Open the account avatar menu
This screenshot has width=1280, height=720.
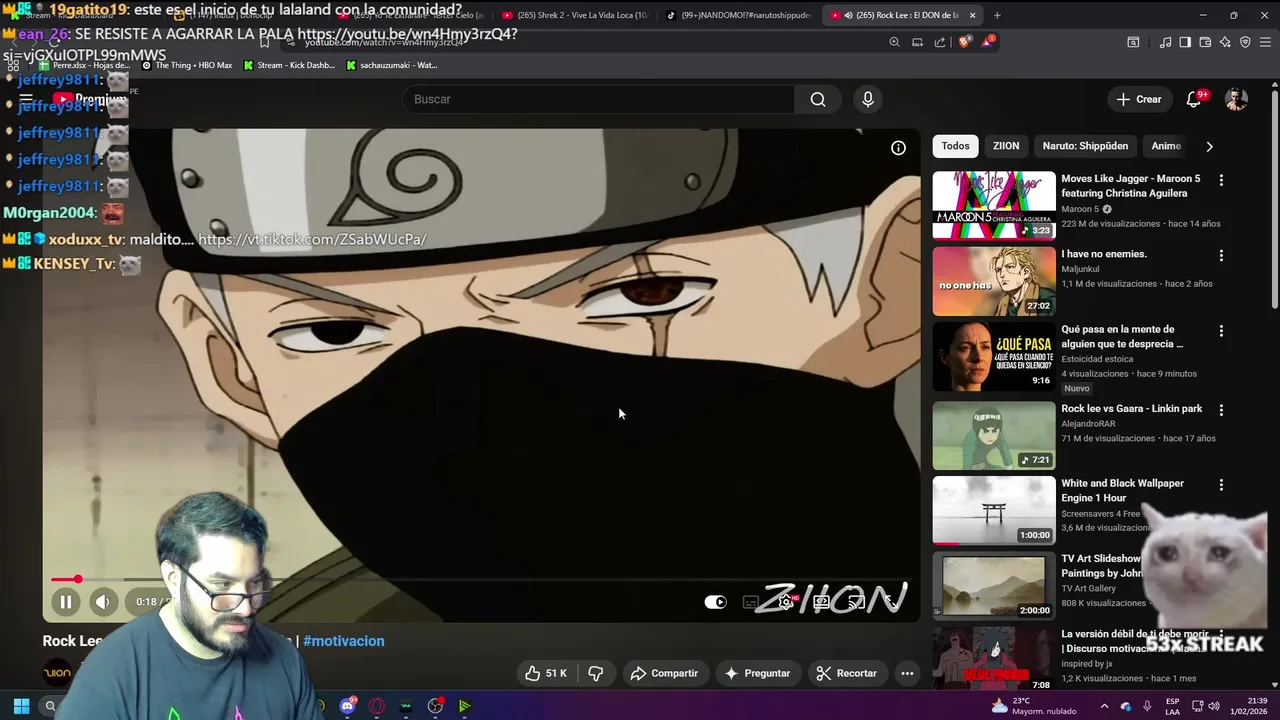click(x=1237, y=99)
